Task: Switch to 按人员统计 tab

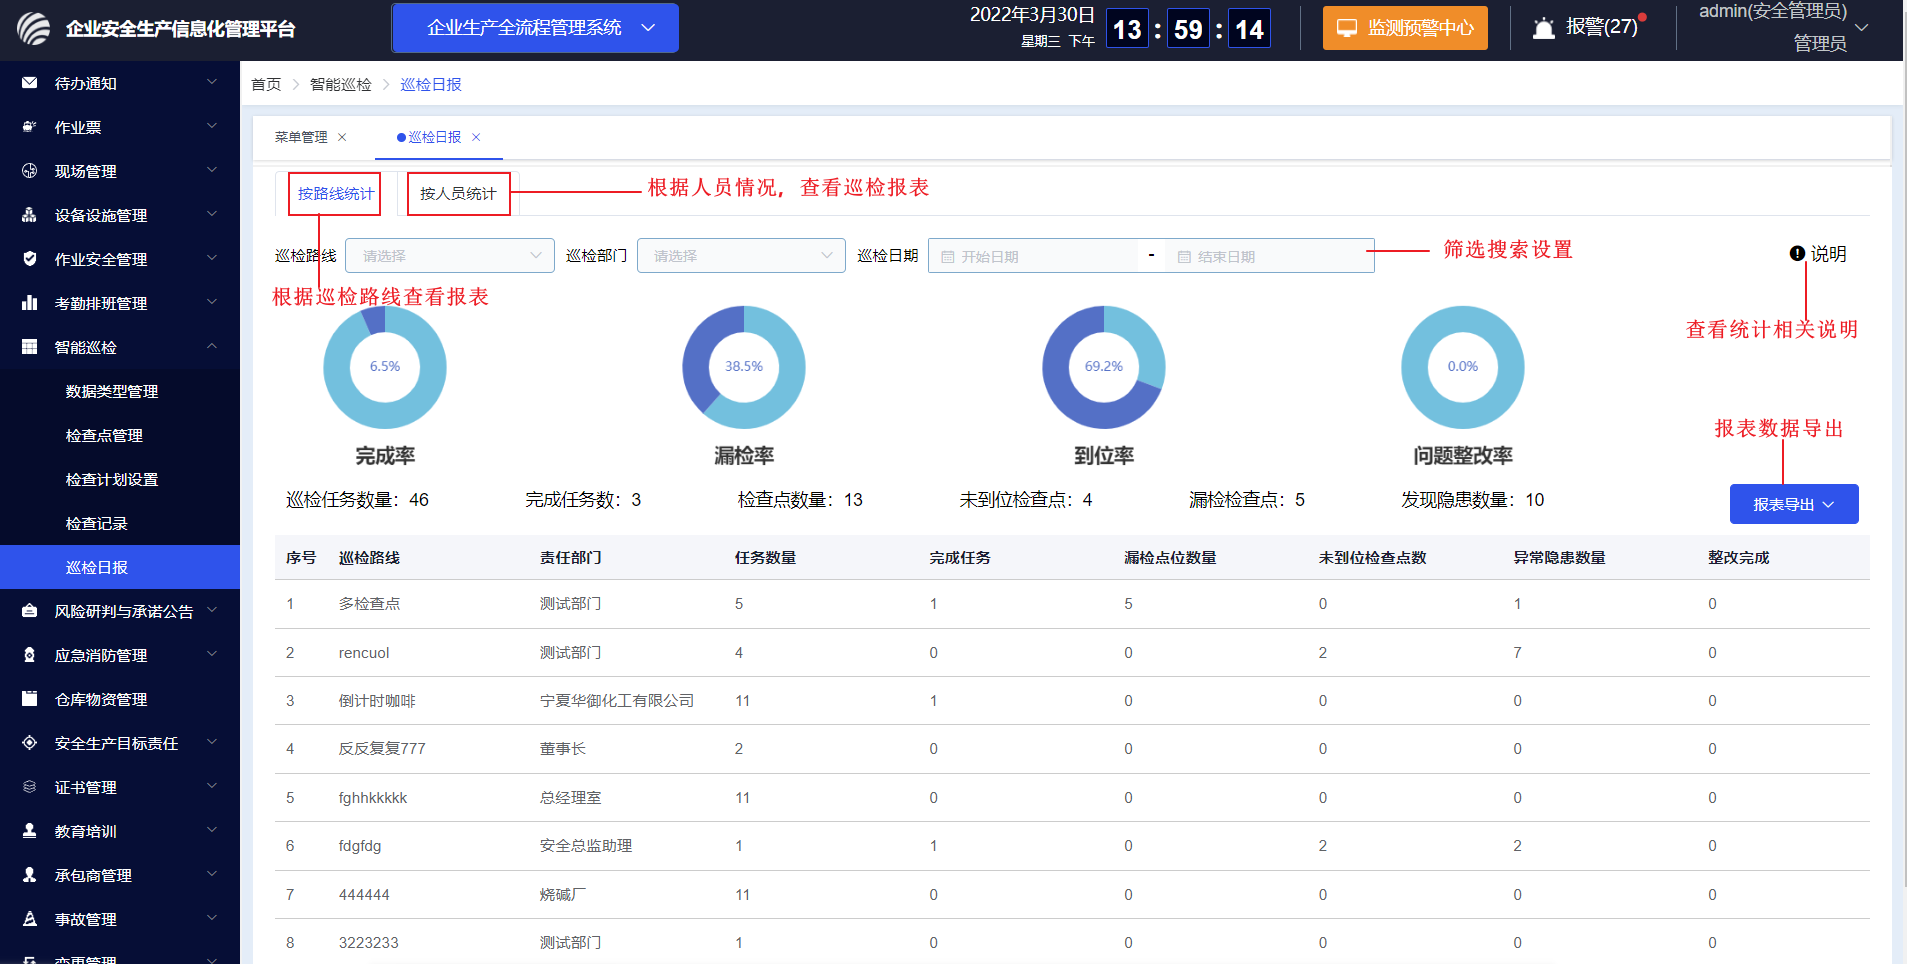Action: click(x=458, y=194)
